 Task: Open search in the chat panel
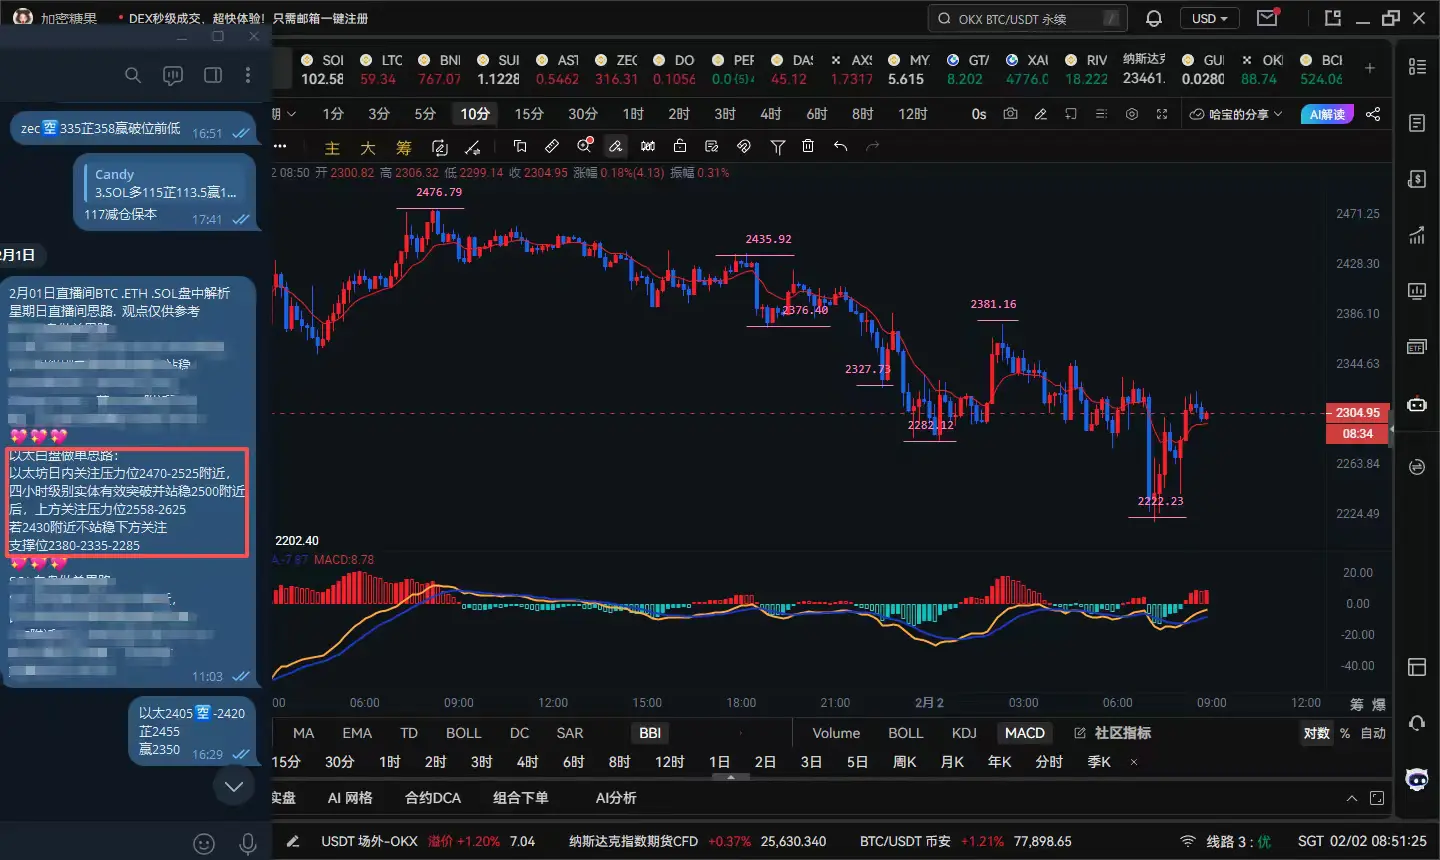[133, 75]
